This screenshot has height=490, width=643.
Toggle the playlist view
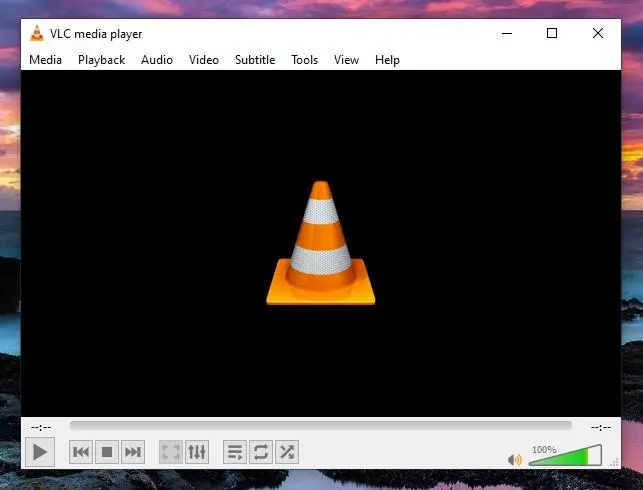[235, 452]
